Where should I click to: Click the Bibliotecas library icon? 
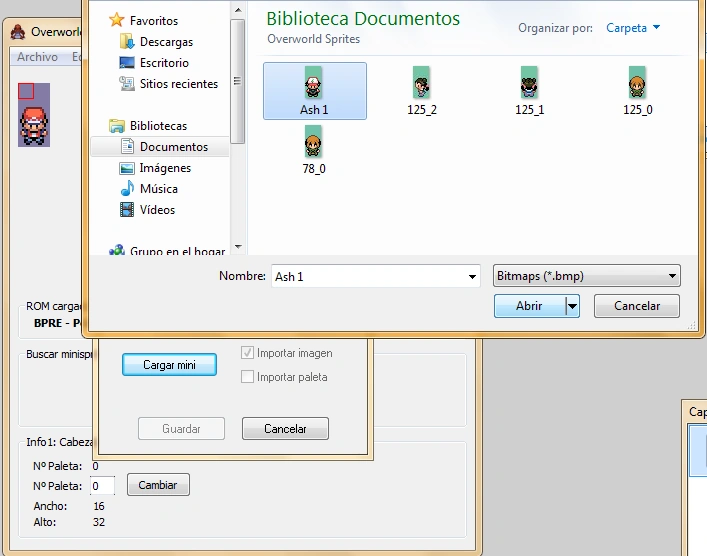(x=117, y=125)
